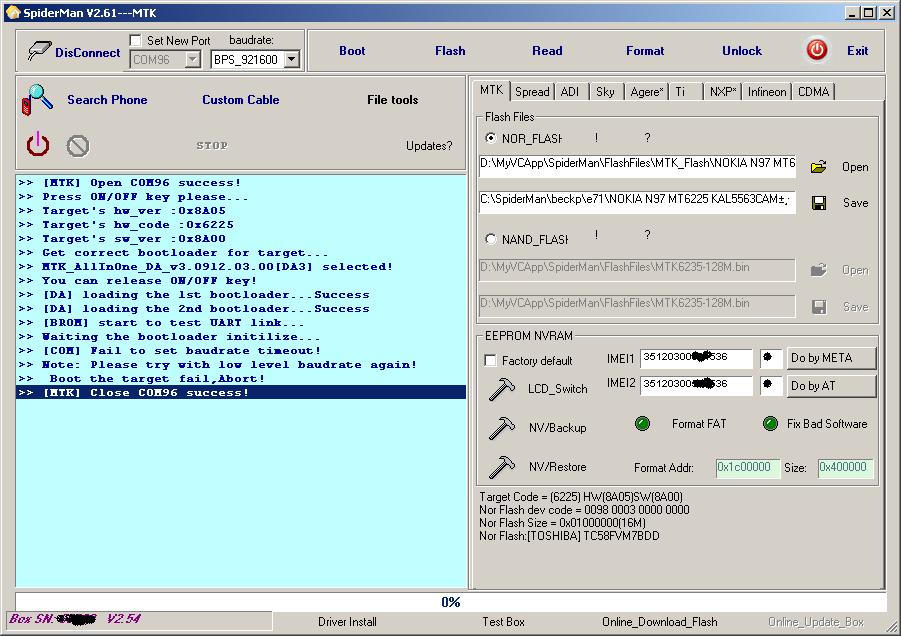Click the LCD_Switch hammer icon

(x=501, y=388)
